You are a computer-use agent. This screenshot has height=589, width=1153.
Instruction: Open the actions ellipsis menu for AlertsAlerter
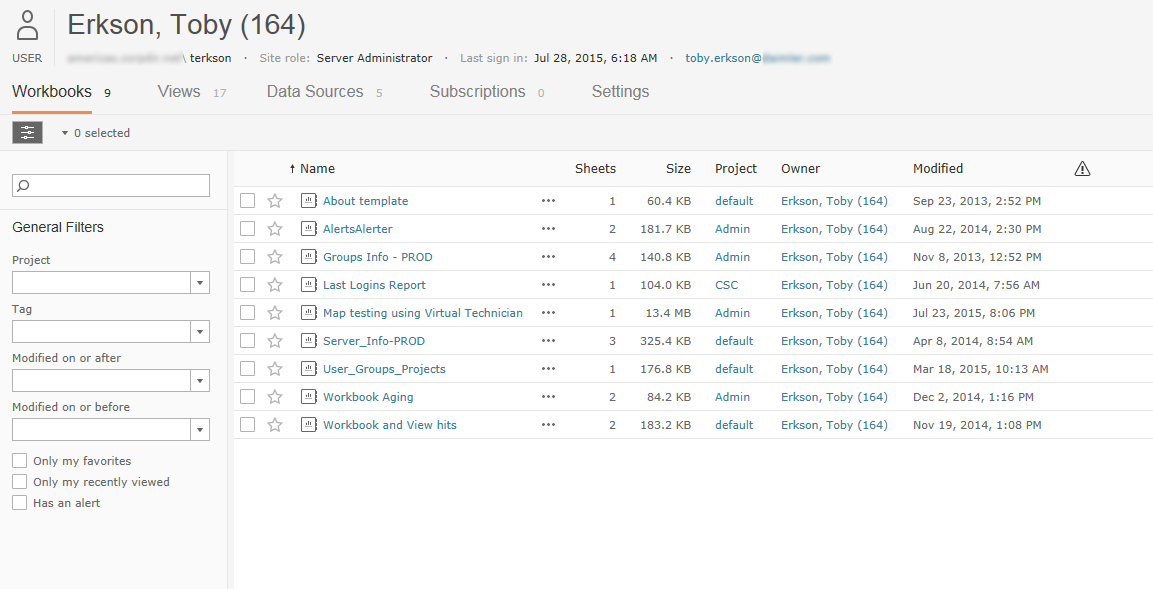coord(548,228)
